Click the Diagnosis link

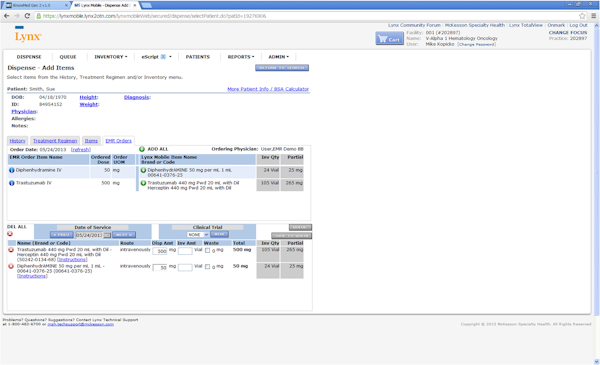[x=136, y=97]
